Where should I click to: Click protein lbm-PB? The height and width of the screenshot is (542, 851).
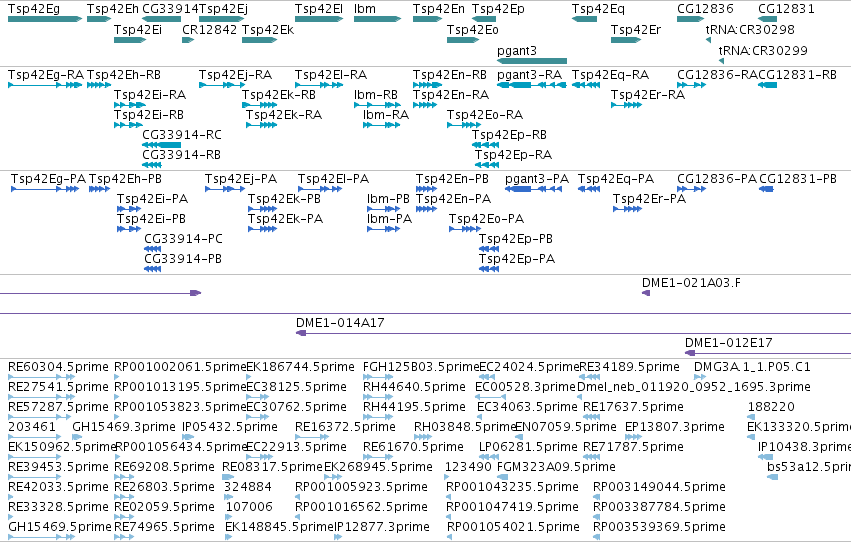(388, 199)
